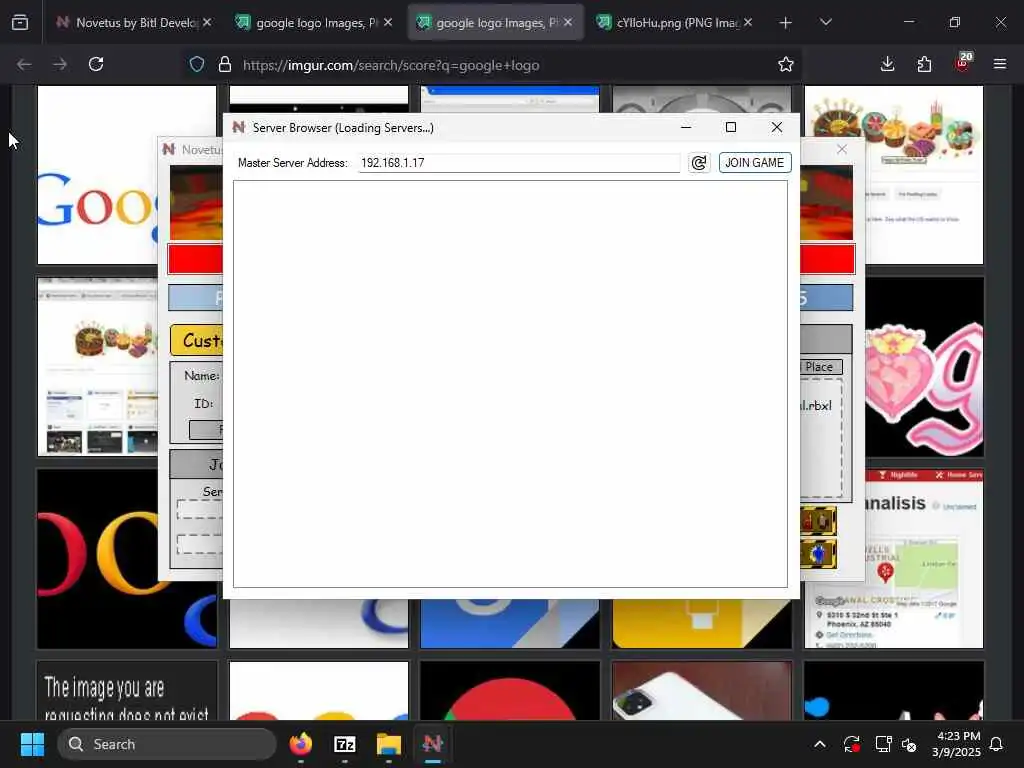Click the site security padlock icon
This screenshot has width=1024, height=768.
[x=225, y=65]
